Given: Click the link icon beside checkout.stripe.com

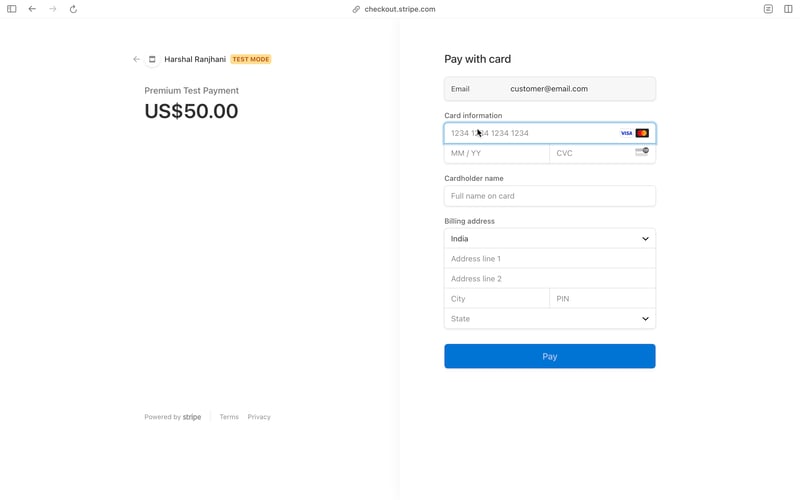Looking at the screenshot, I should tap(356, 9).
